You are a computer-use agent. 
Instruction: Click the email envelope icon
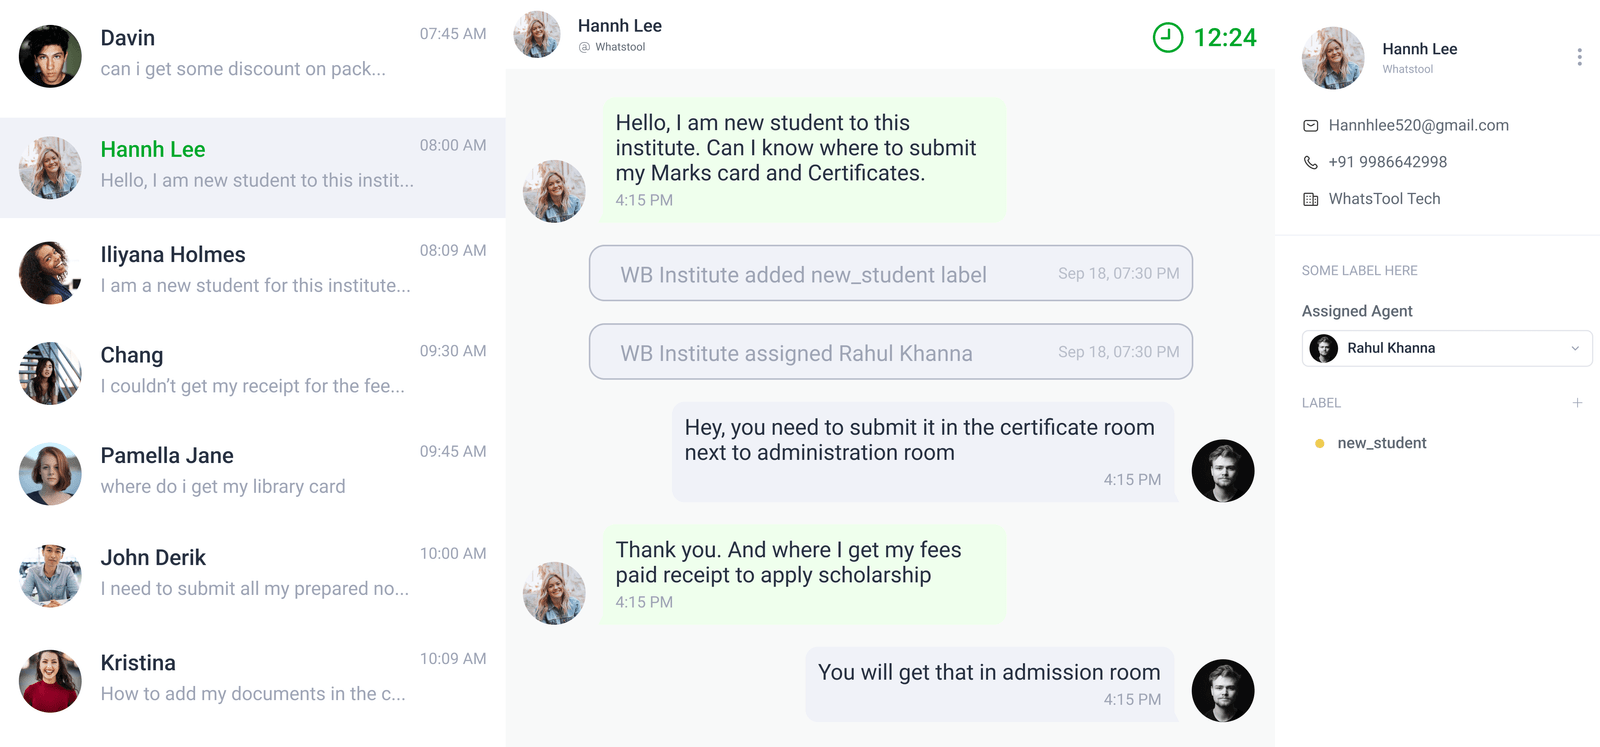[1310, 126]
